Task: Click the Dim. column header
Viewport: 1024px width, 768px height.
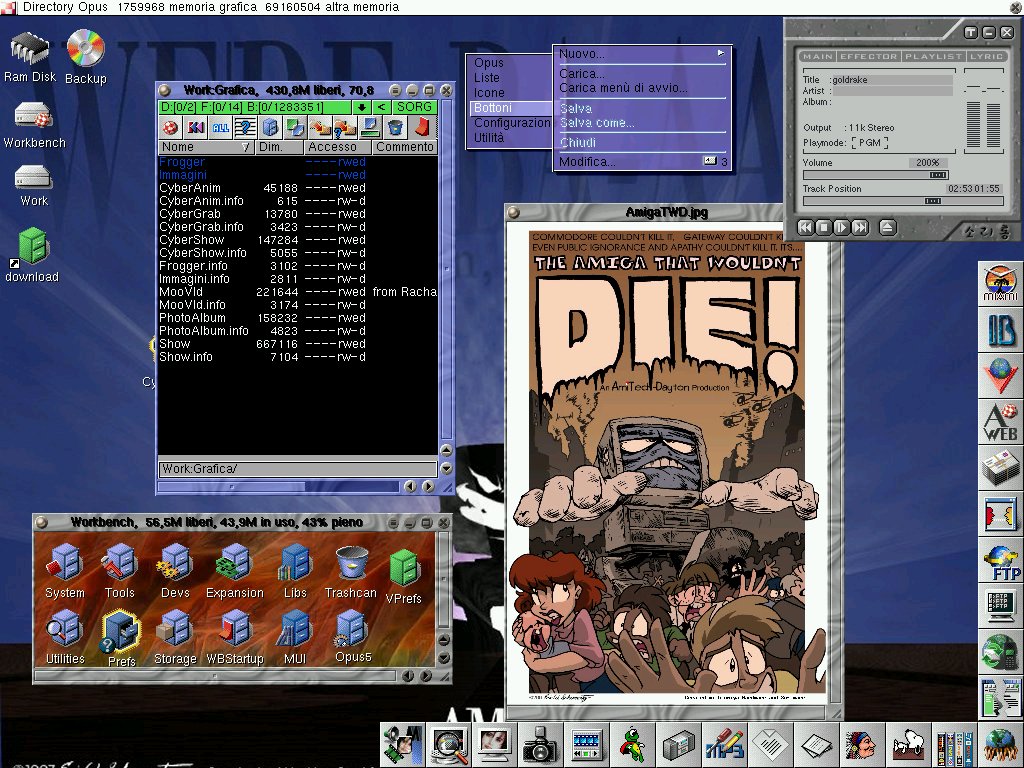Action: pyautogui.click(x=278, y=147)
